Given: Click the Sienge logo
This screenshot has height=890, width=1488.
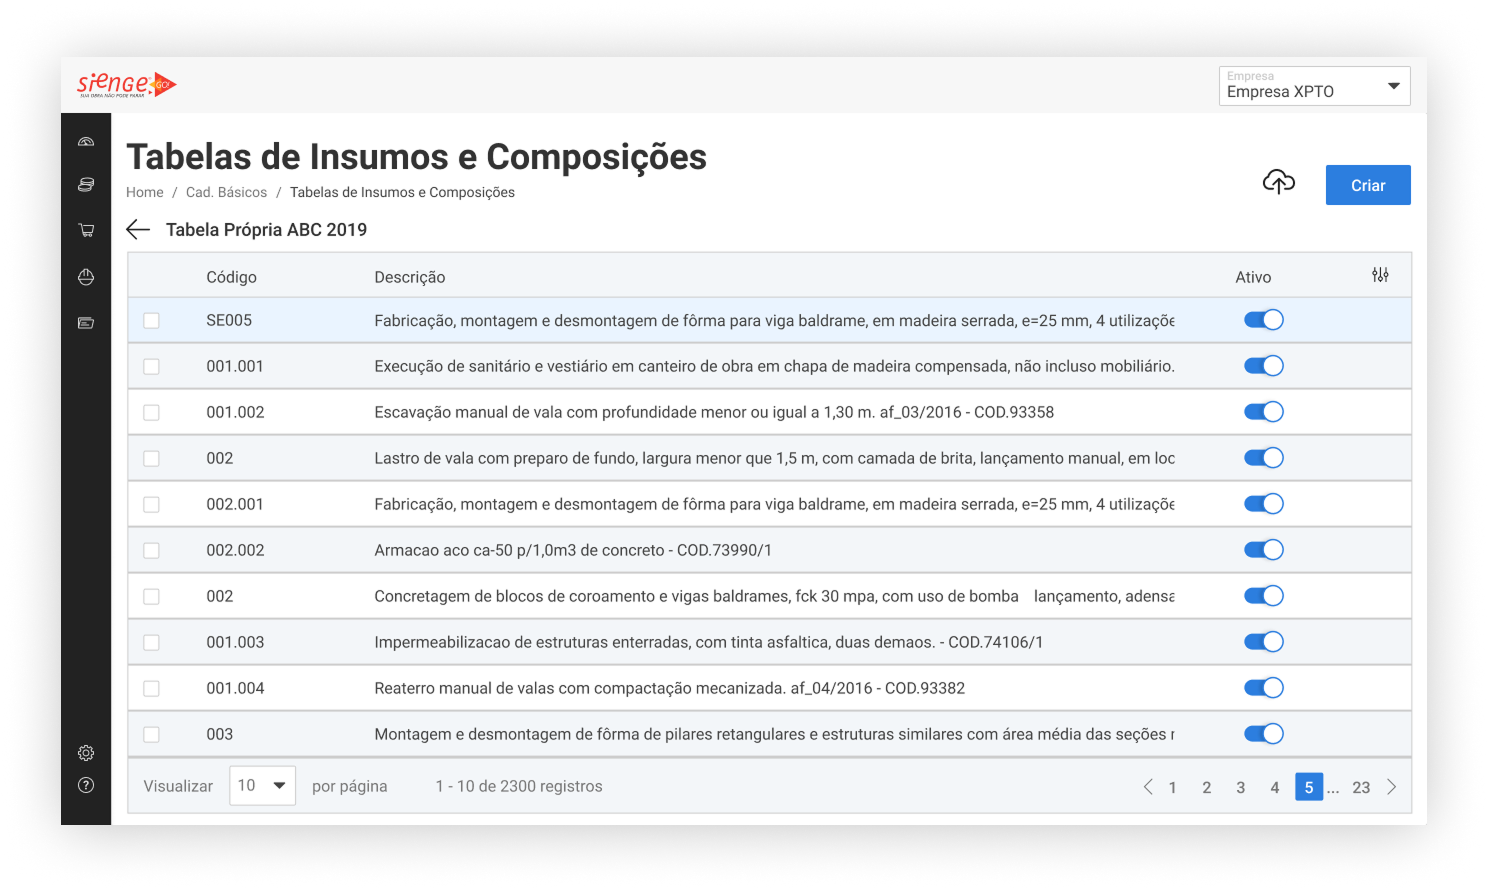Looking at the screenshot, I should click(126, 85).
